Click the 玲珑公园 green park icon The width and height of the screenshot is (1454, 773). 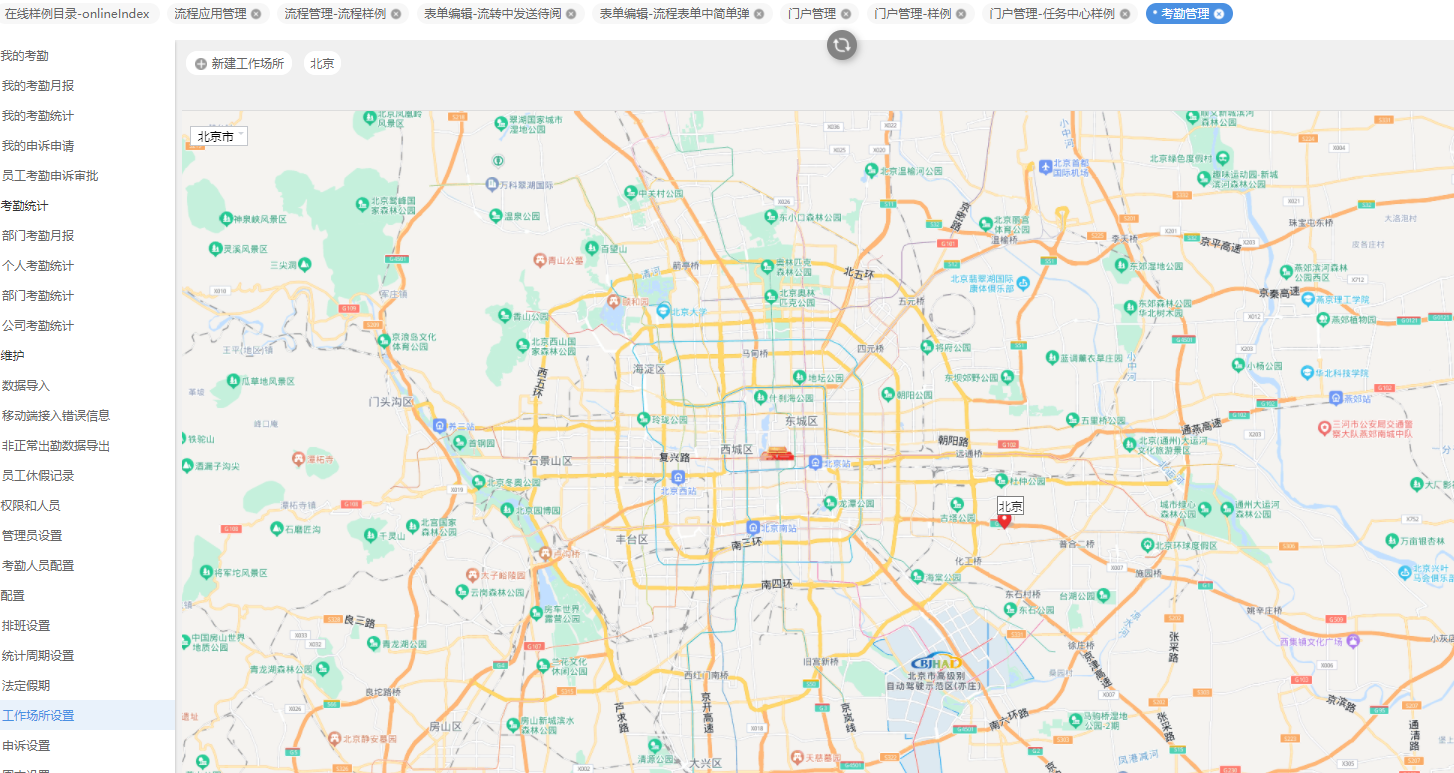(643, 420)
